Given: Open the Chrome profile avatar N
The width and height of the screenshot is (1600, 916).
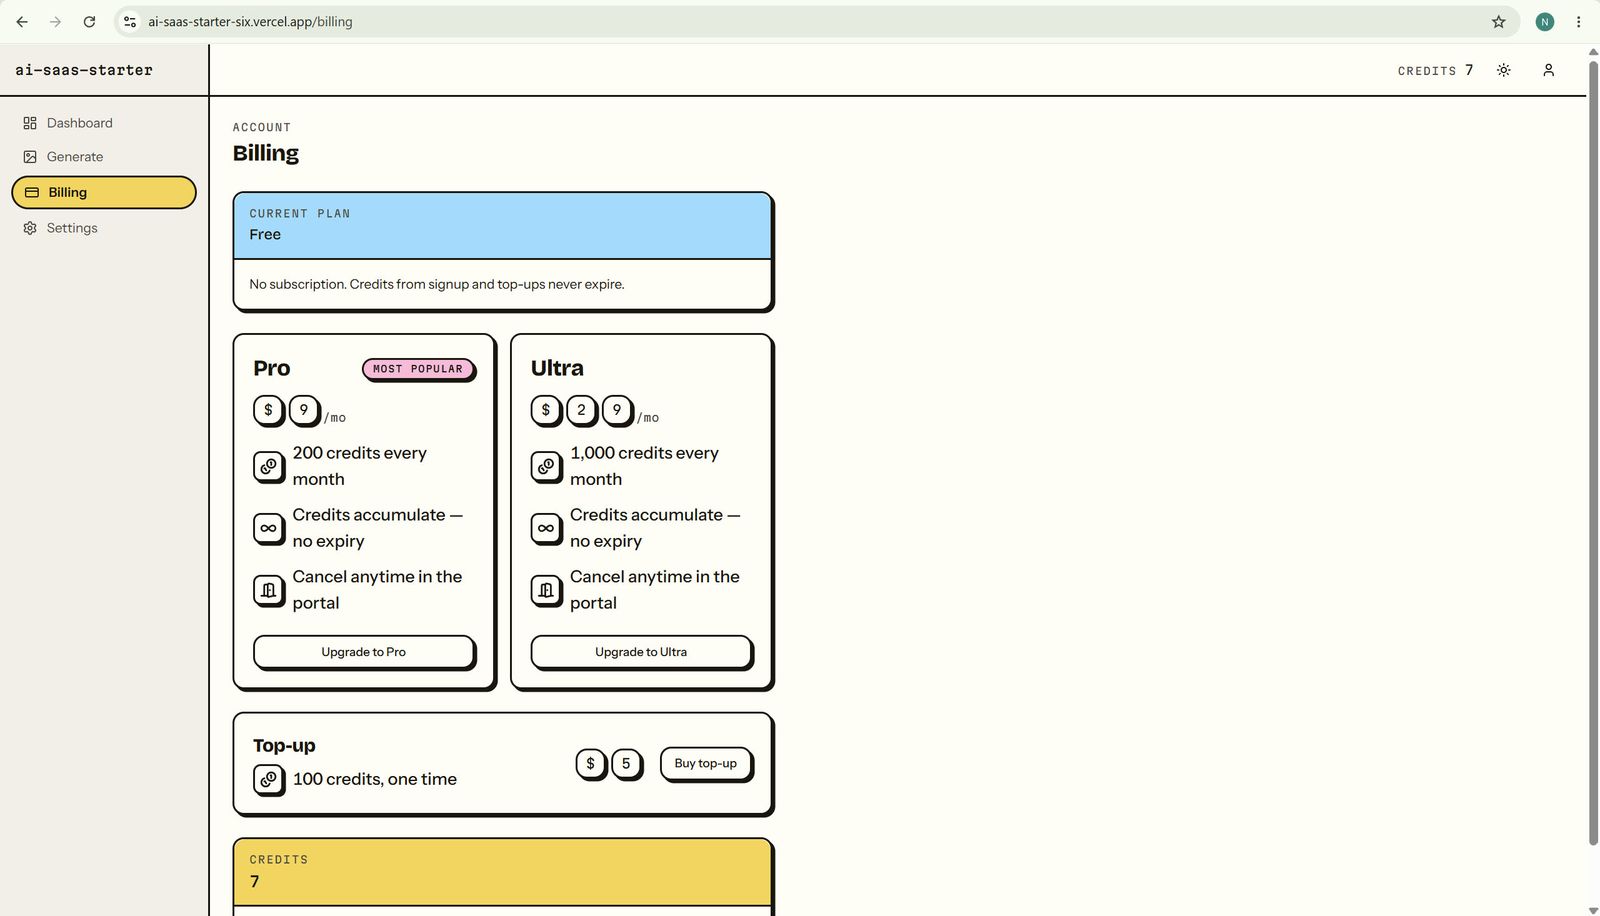Looking at the screenshot, I should click(1545, 22).
